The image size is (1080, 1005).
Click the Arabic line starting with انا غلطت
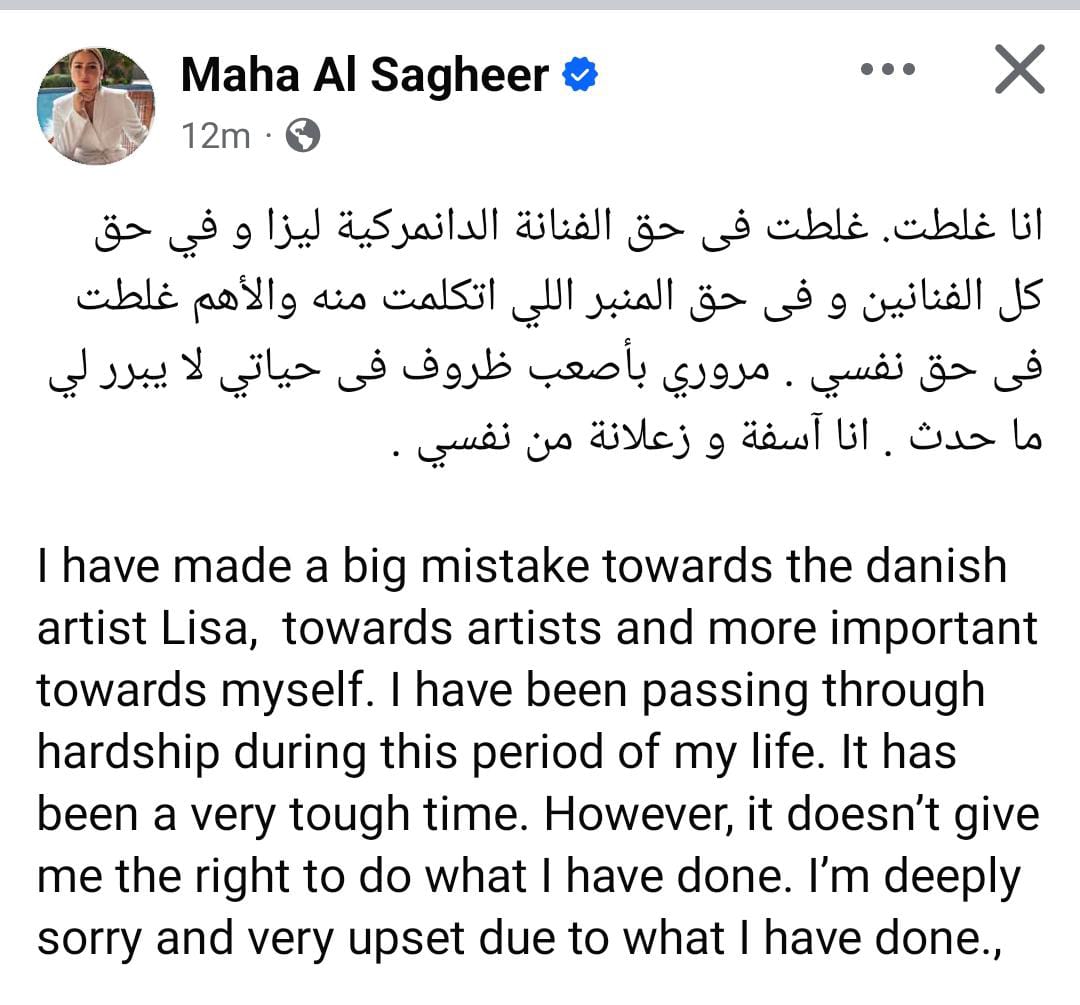click(568, 229)
